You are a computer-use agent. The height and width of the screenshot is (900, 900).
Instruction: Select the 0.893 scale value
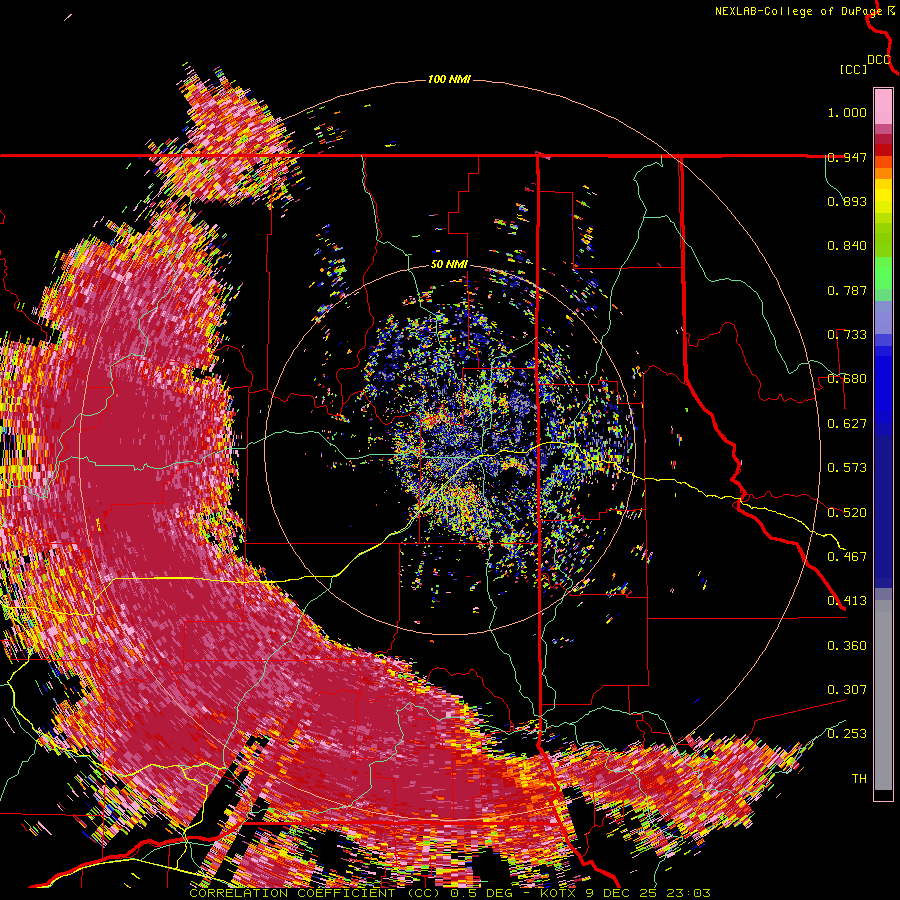pos(847,201)
